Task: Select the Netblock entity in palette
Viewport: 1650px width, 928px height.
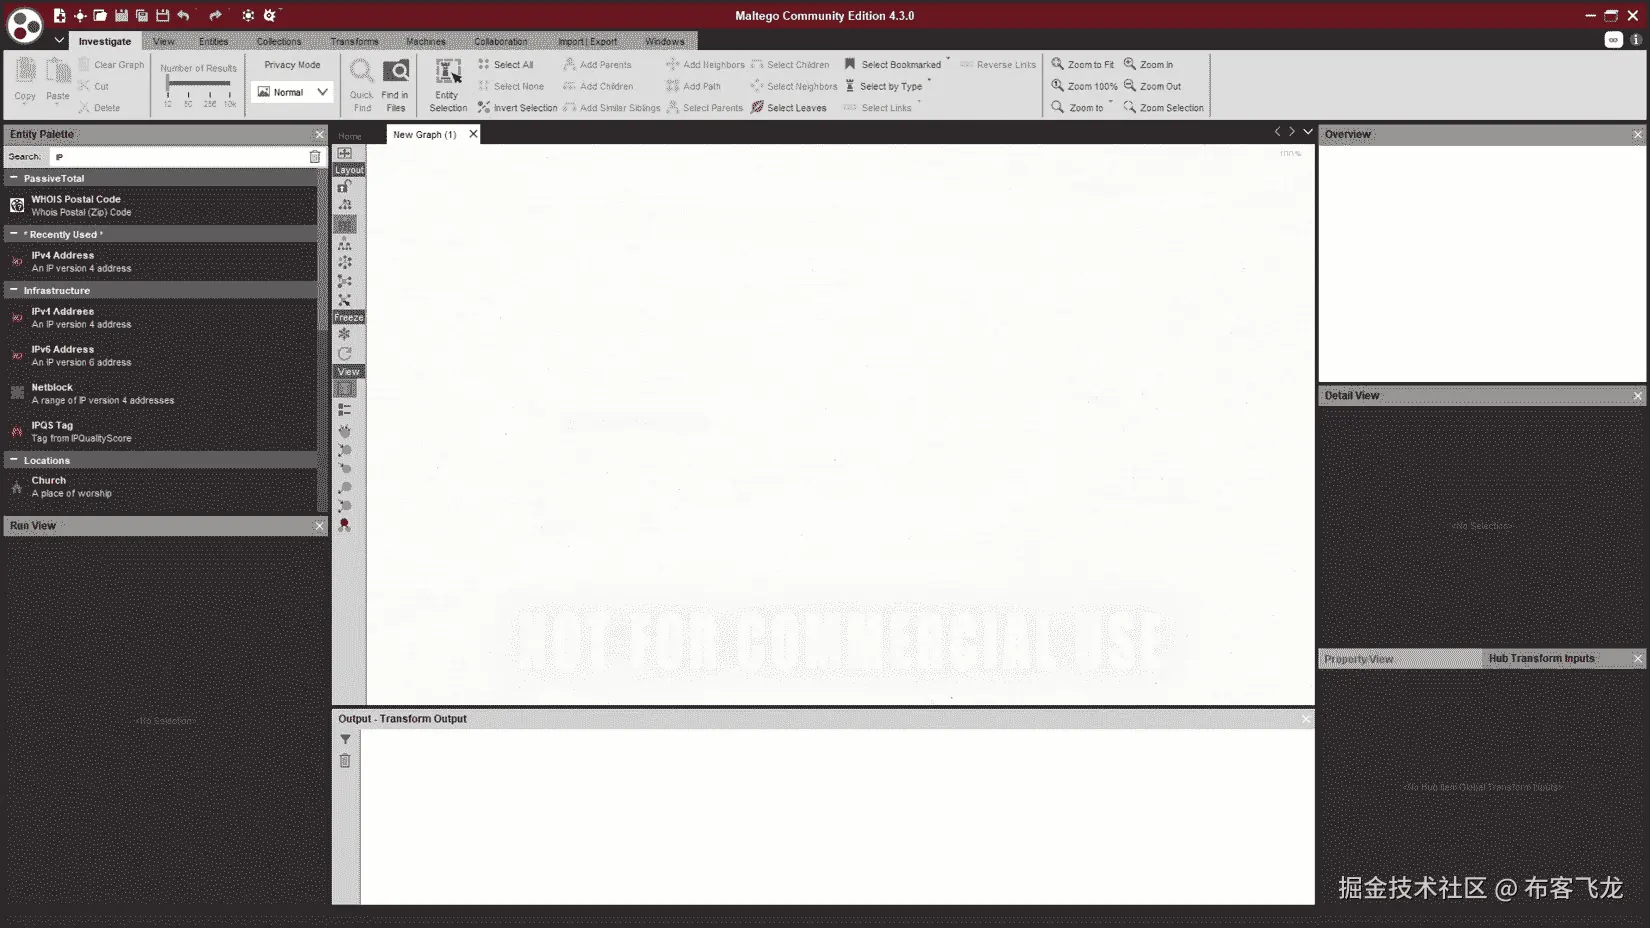Action: click(162, 393)
